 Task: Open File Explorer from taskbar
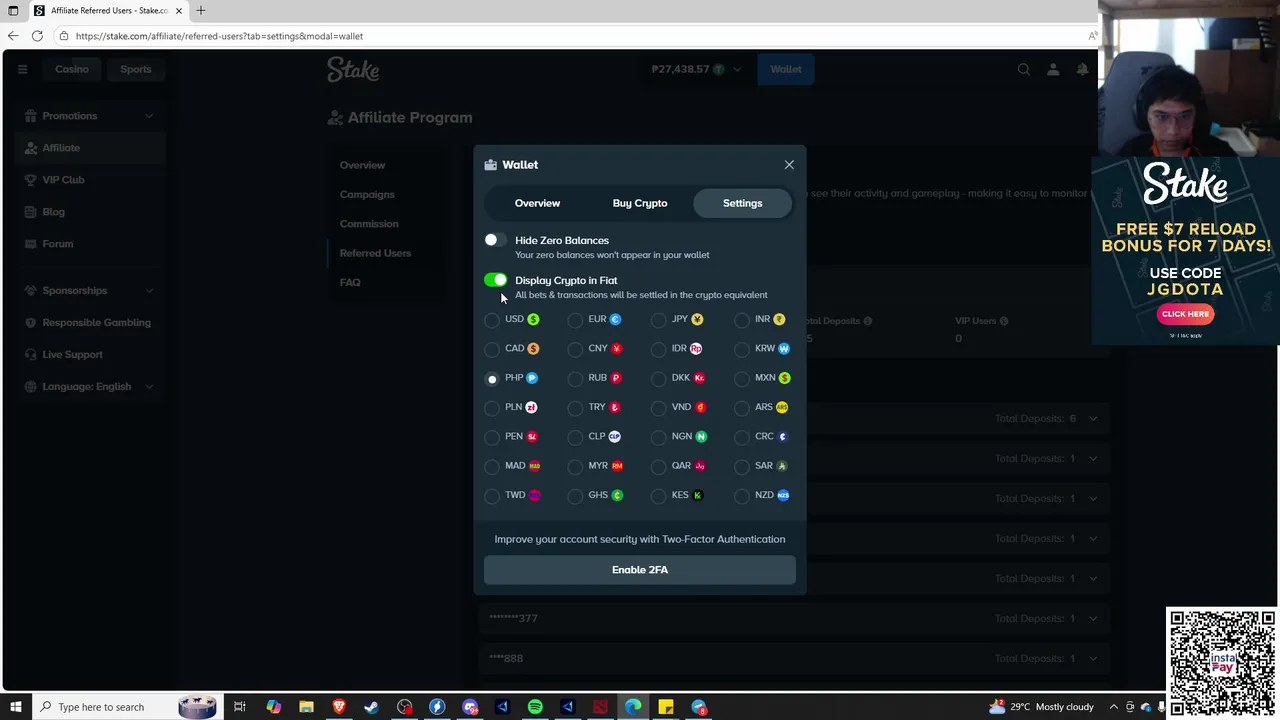[x=306, y=707]
